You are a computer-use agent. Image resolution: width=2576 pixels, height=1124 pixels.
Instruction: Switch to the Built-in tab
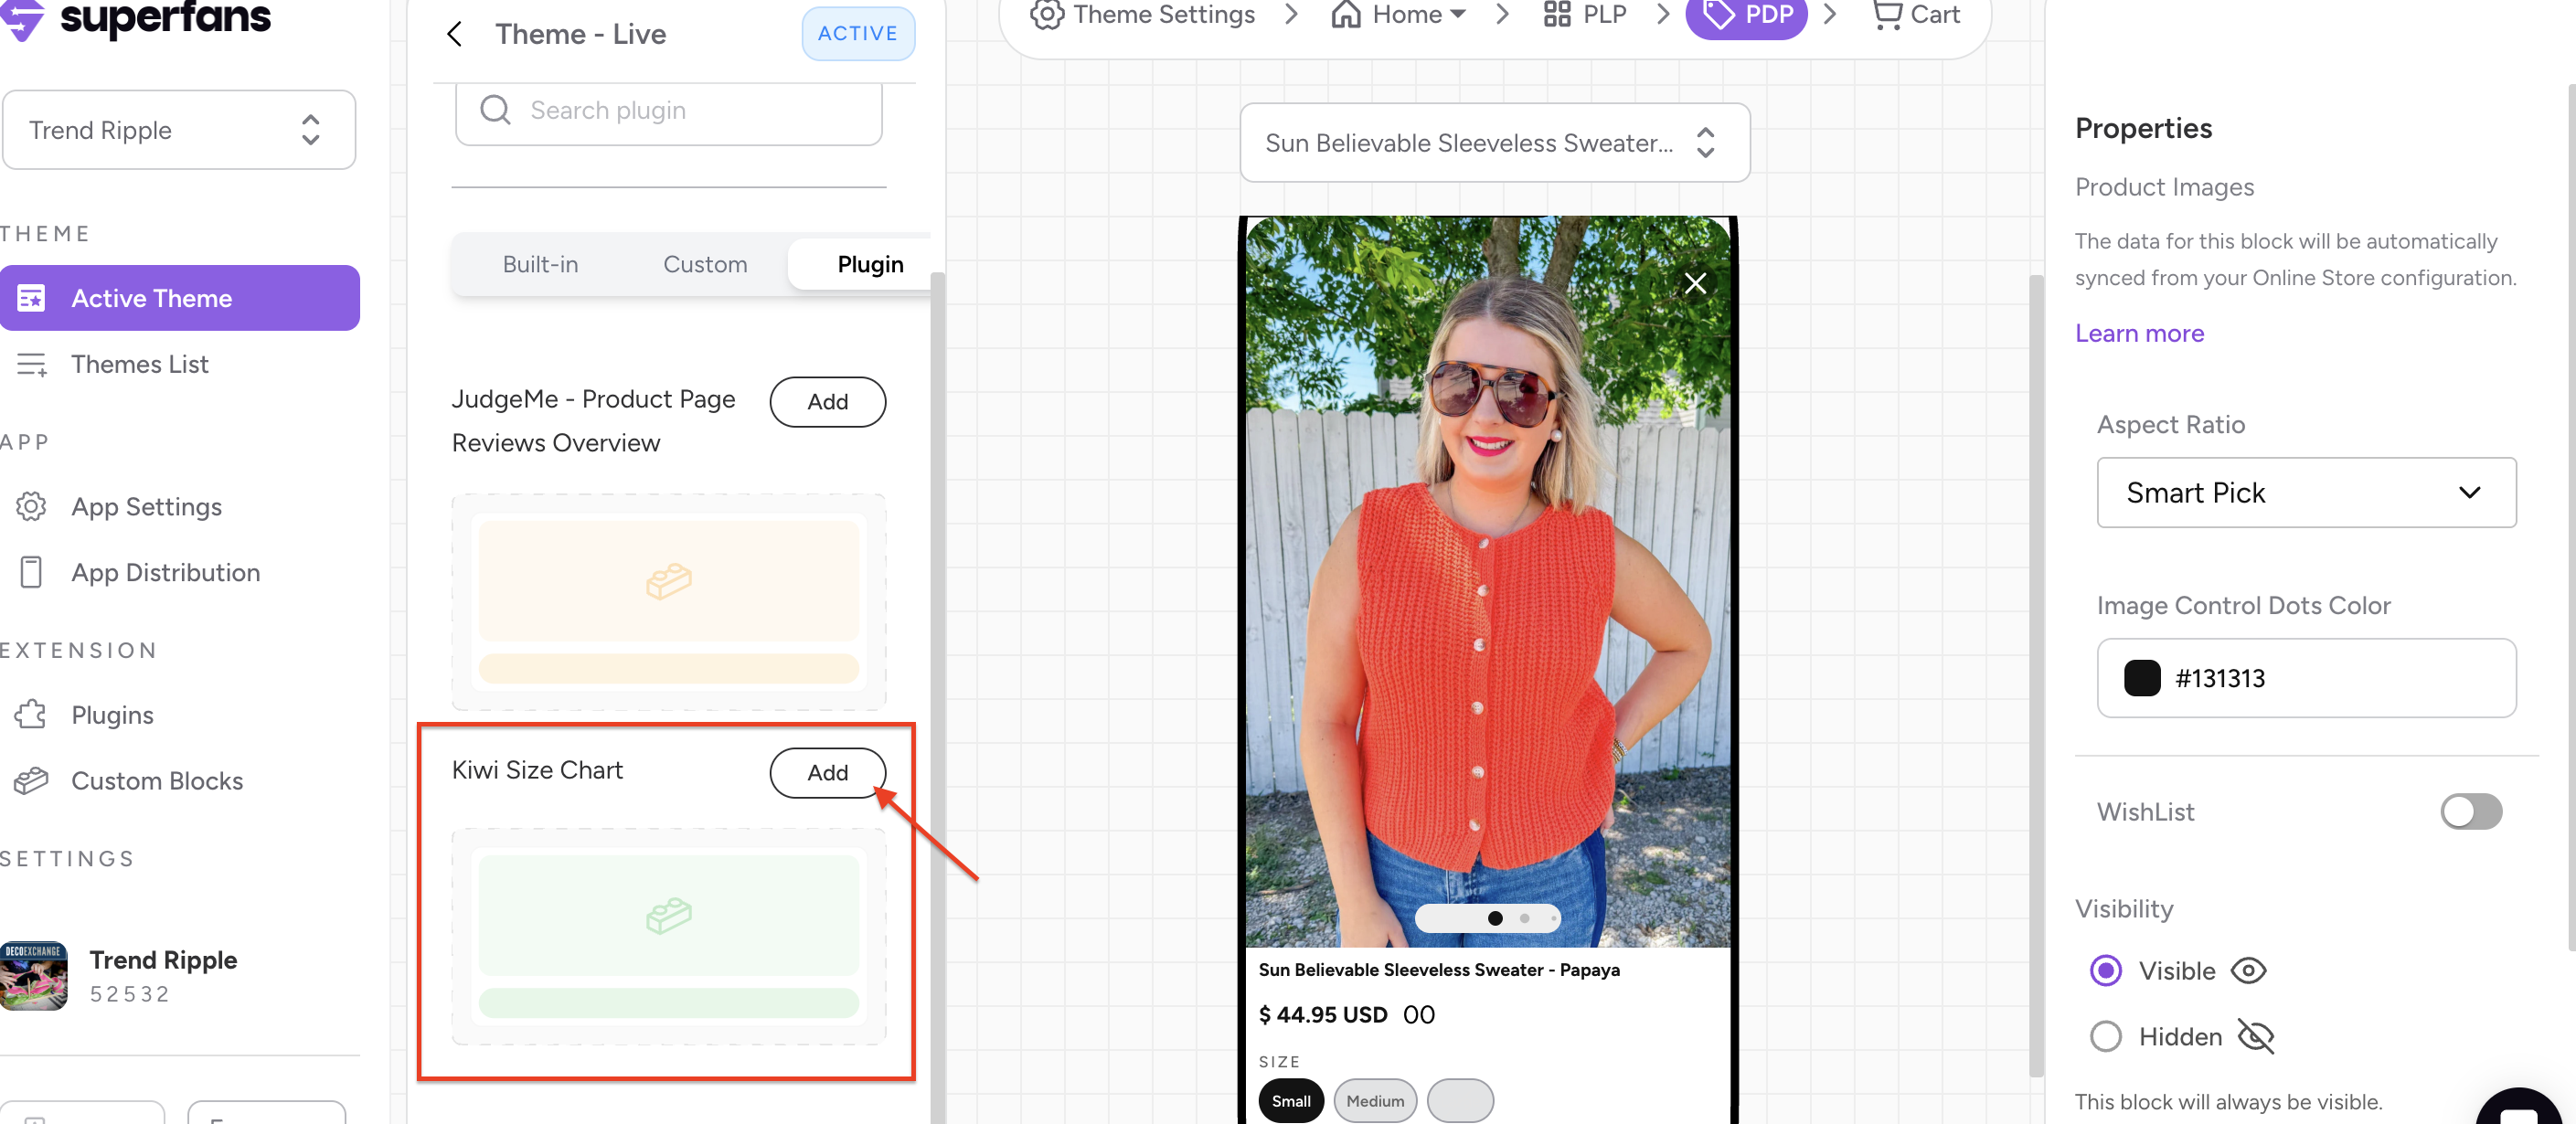click(540, 264)
